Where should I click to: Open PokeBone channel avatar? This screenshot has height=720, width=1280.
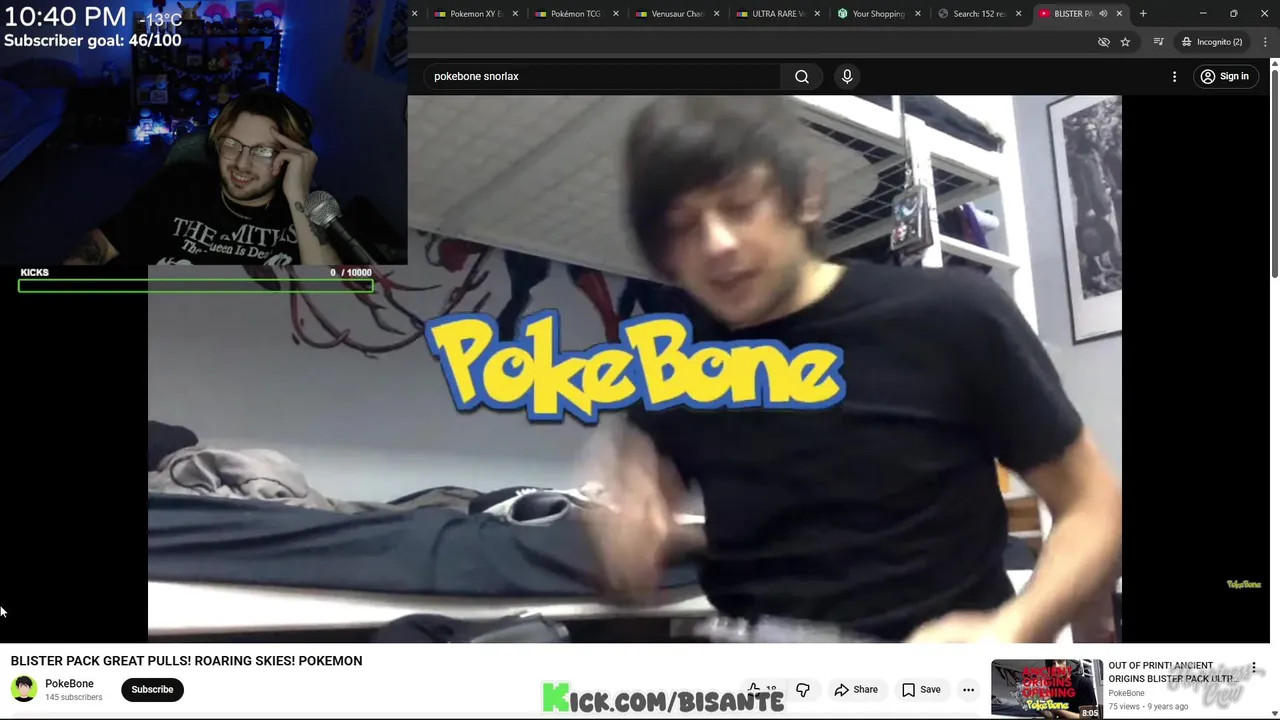tap(24, 688)
